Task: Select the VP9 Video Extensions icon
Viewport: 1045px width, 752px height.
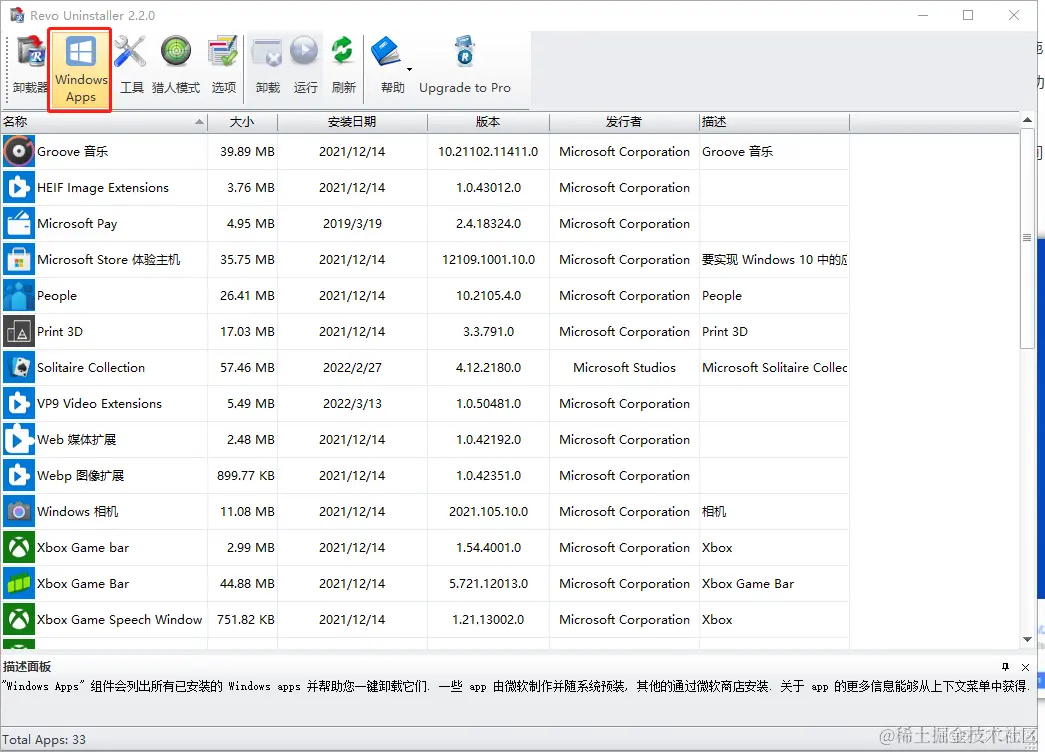Action: tap(19, 403)
